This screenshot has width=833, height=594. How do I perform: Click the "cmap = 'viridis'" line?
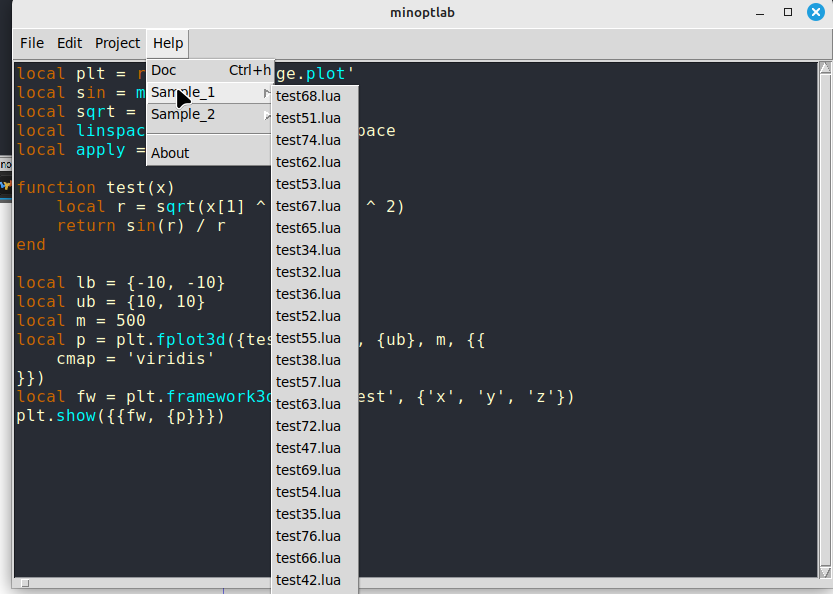click(135, 359)
